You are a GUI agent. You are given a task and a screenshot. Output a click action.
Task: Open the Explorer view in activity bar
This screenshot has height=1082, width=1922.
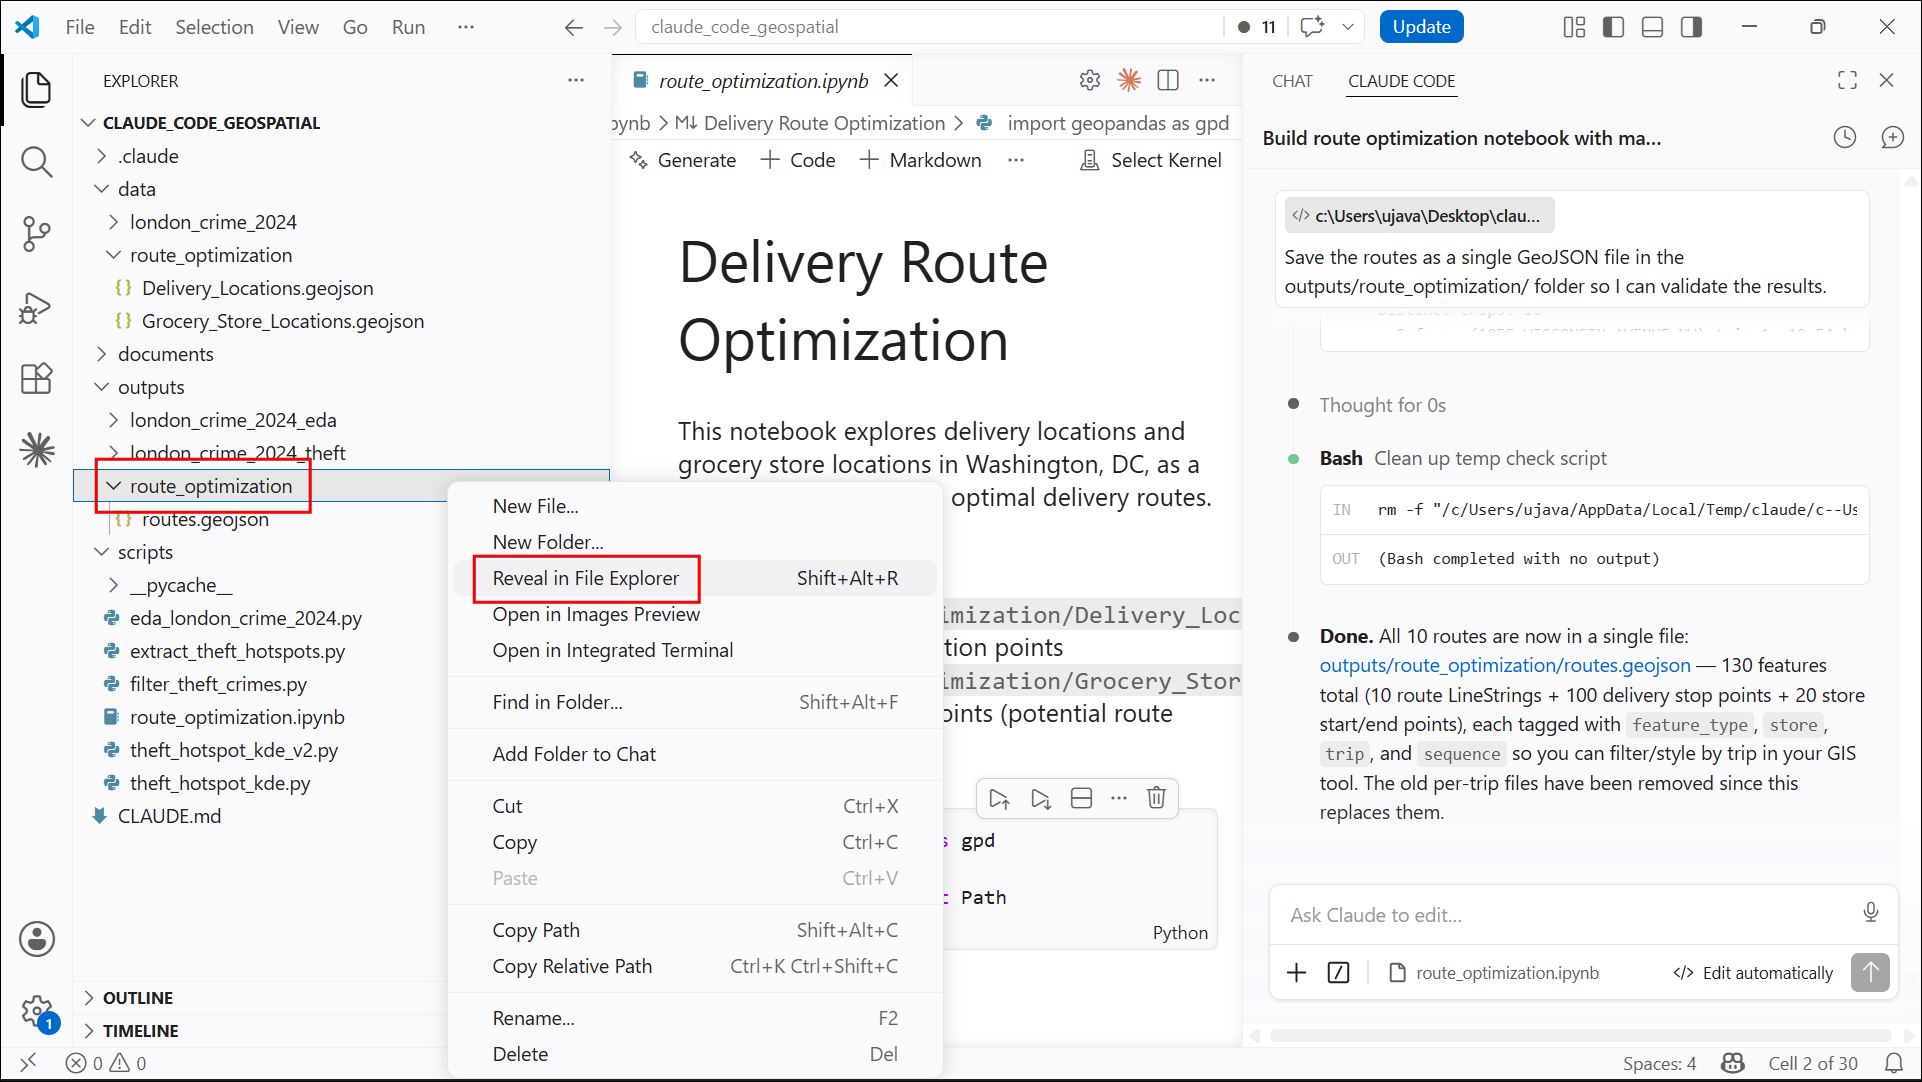(x=37, y=90)
